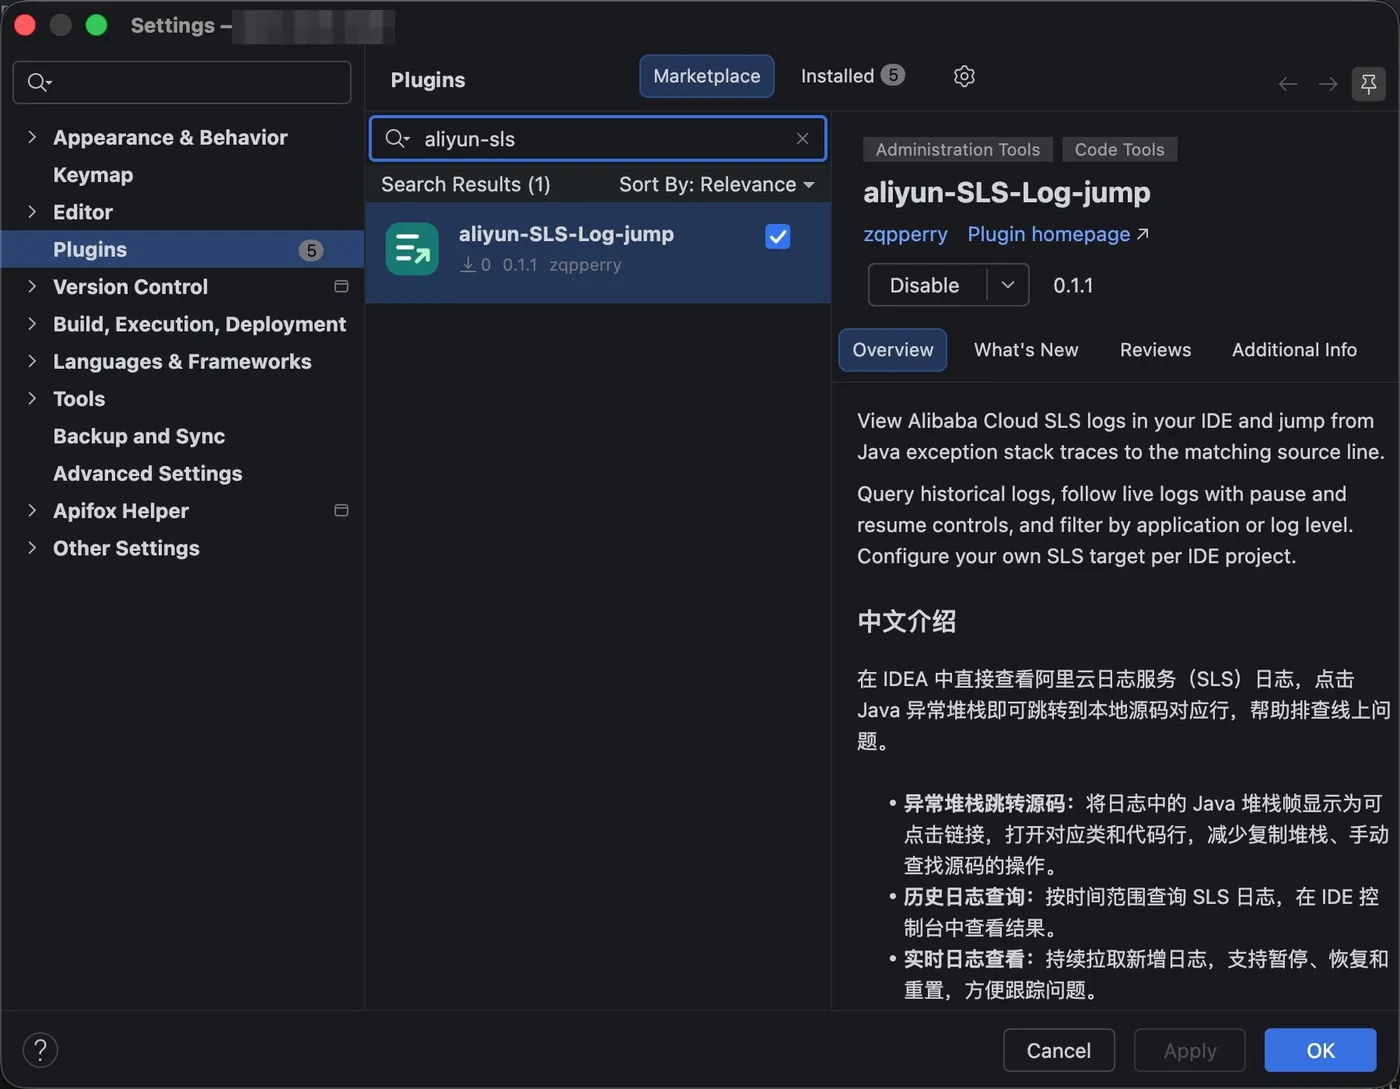Click the Installed count badge
This screenshot has height=1089, width=1400.
click(893, 75)
